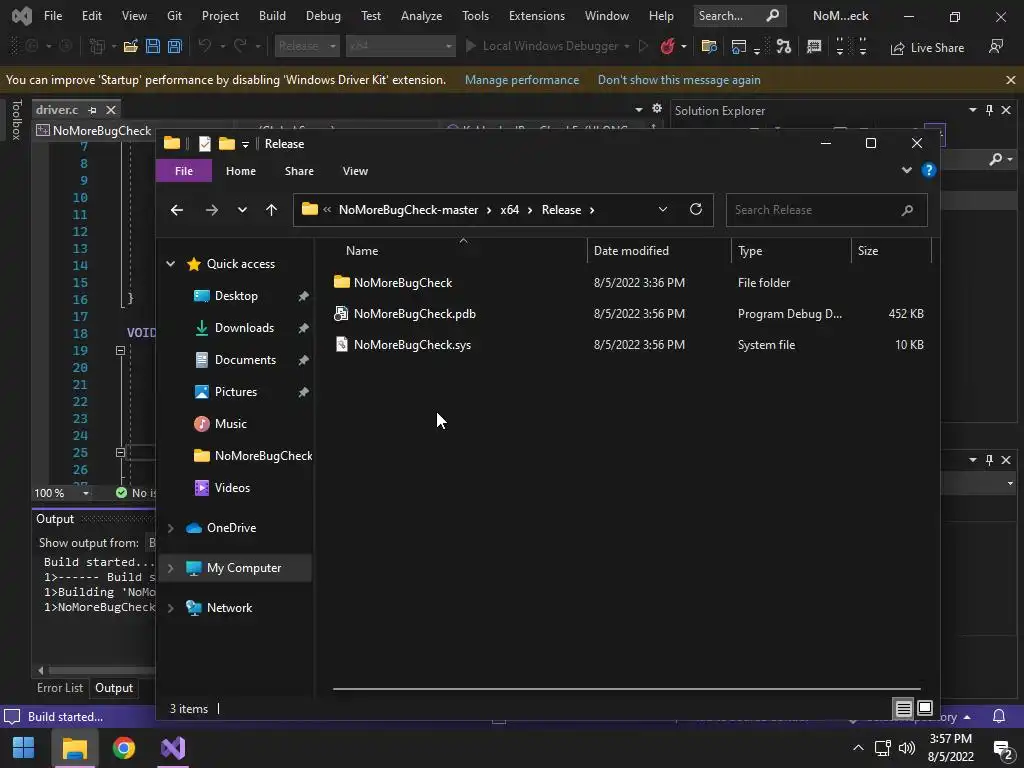Viewport: 1024px width, 768px height.
Task: Click the Explorer File ribbon tab
Action: 184,171
